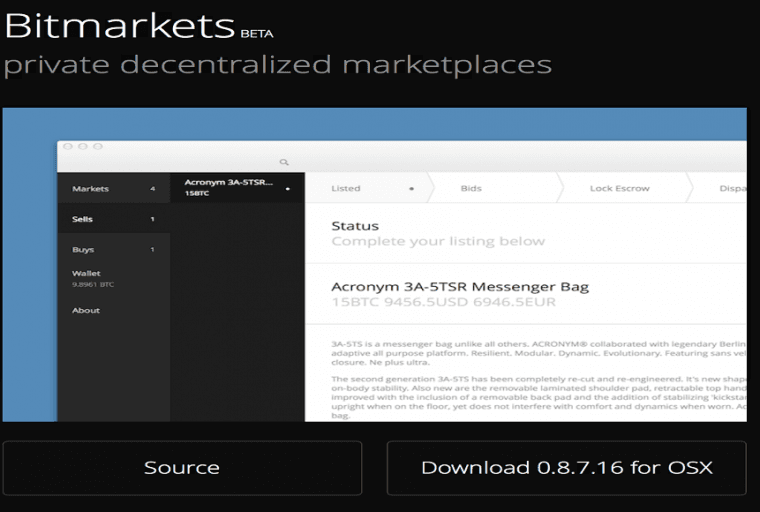Viewport: 760px width, 512px height.
Task: Click 'private decentralized marketplaces' tagline
Action: tap(278, 65)
